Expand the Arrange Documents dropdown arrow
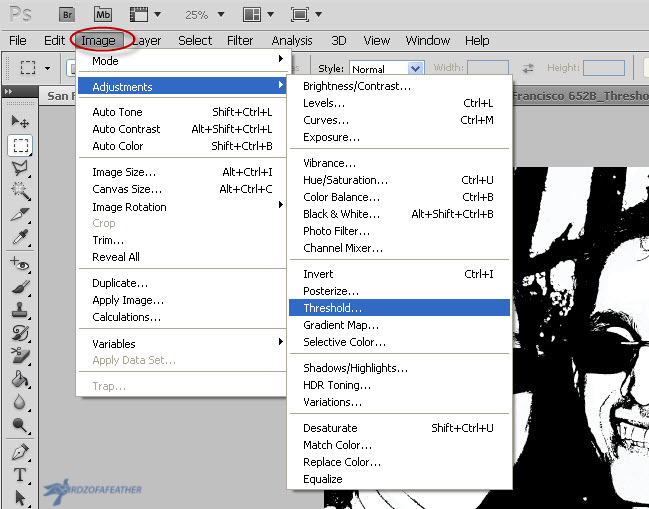The image size is (649, 509). tap(270, 15)
